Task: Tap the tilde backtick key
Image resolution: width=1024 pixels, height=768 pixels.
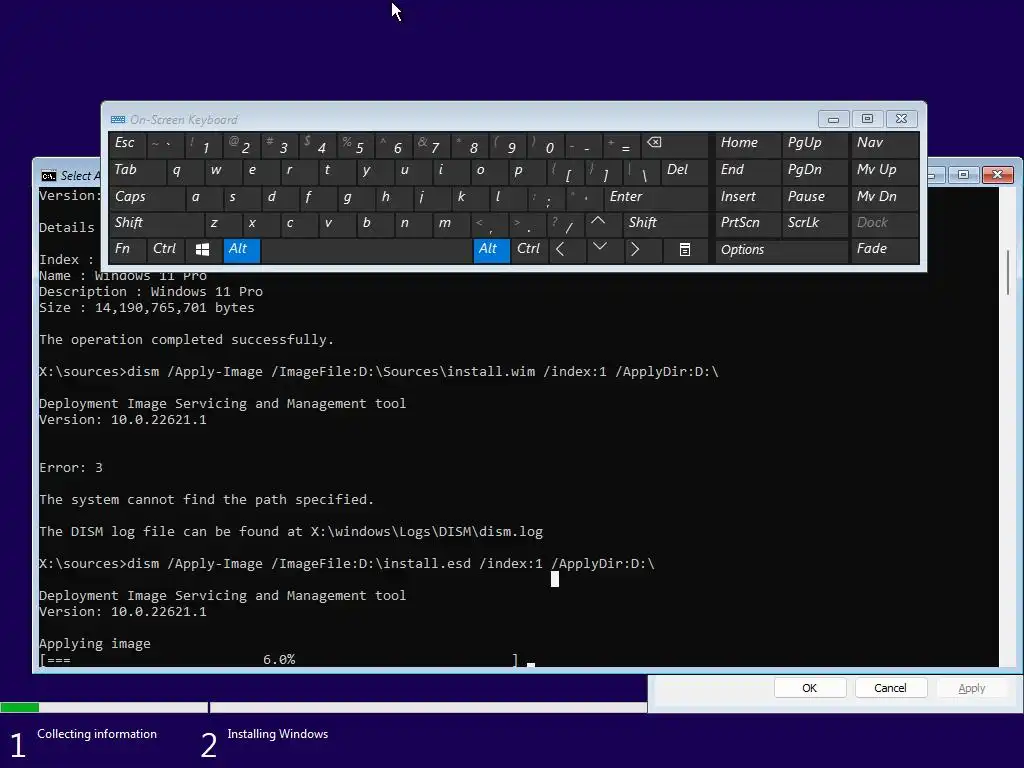Action: click(165, 145)
